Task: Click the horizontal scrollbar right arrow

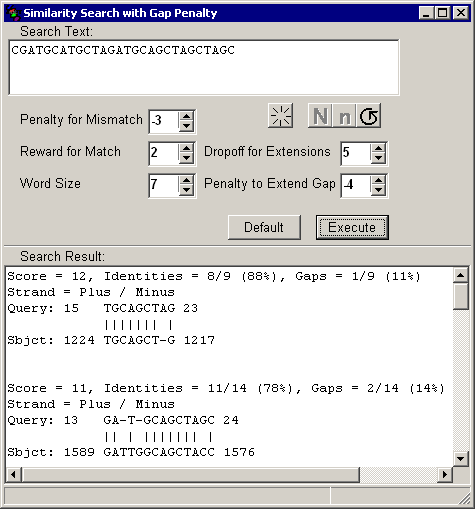Action: tap(445, 474)
